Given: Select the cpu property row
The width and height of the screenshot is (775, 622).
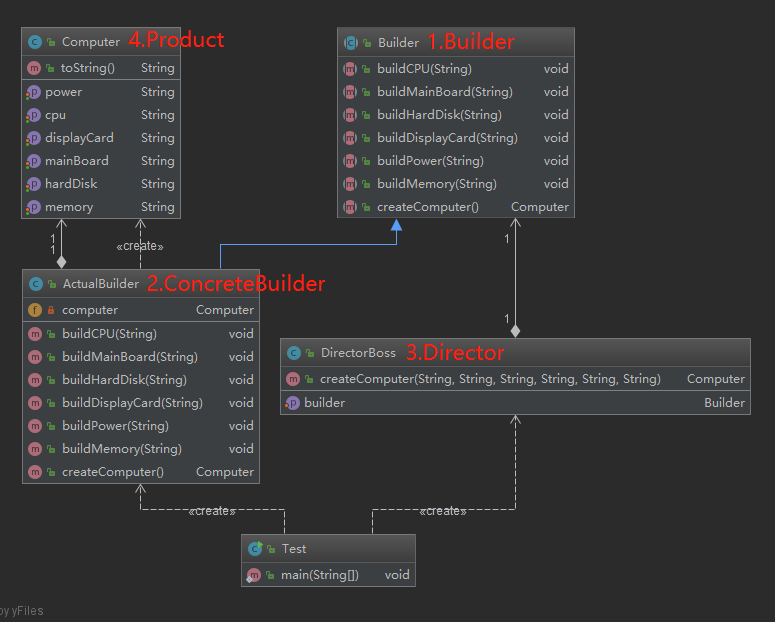Looking at the screenshot, I should pyautogui.click(x=101, y=115).
